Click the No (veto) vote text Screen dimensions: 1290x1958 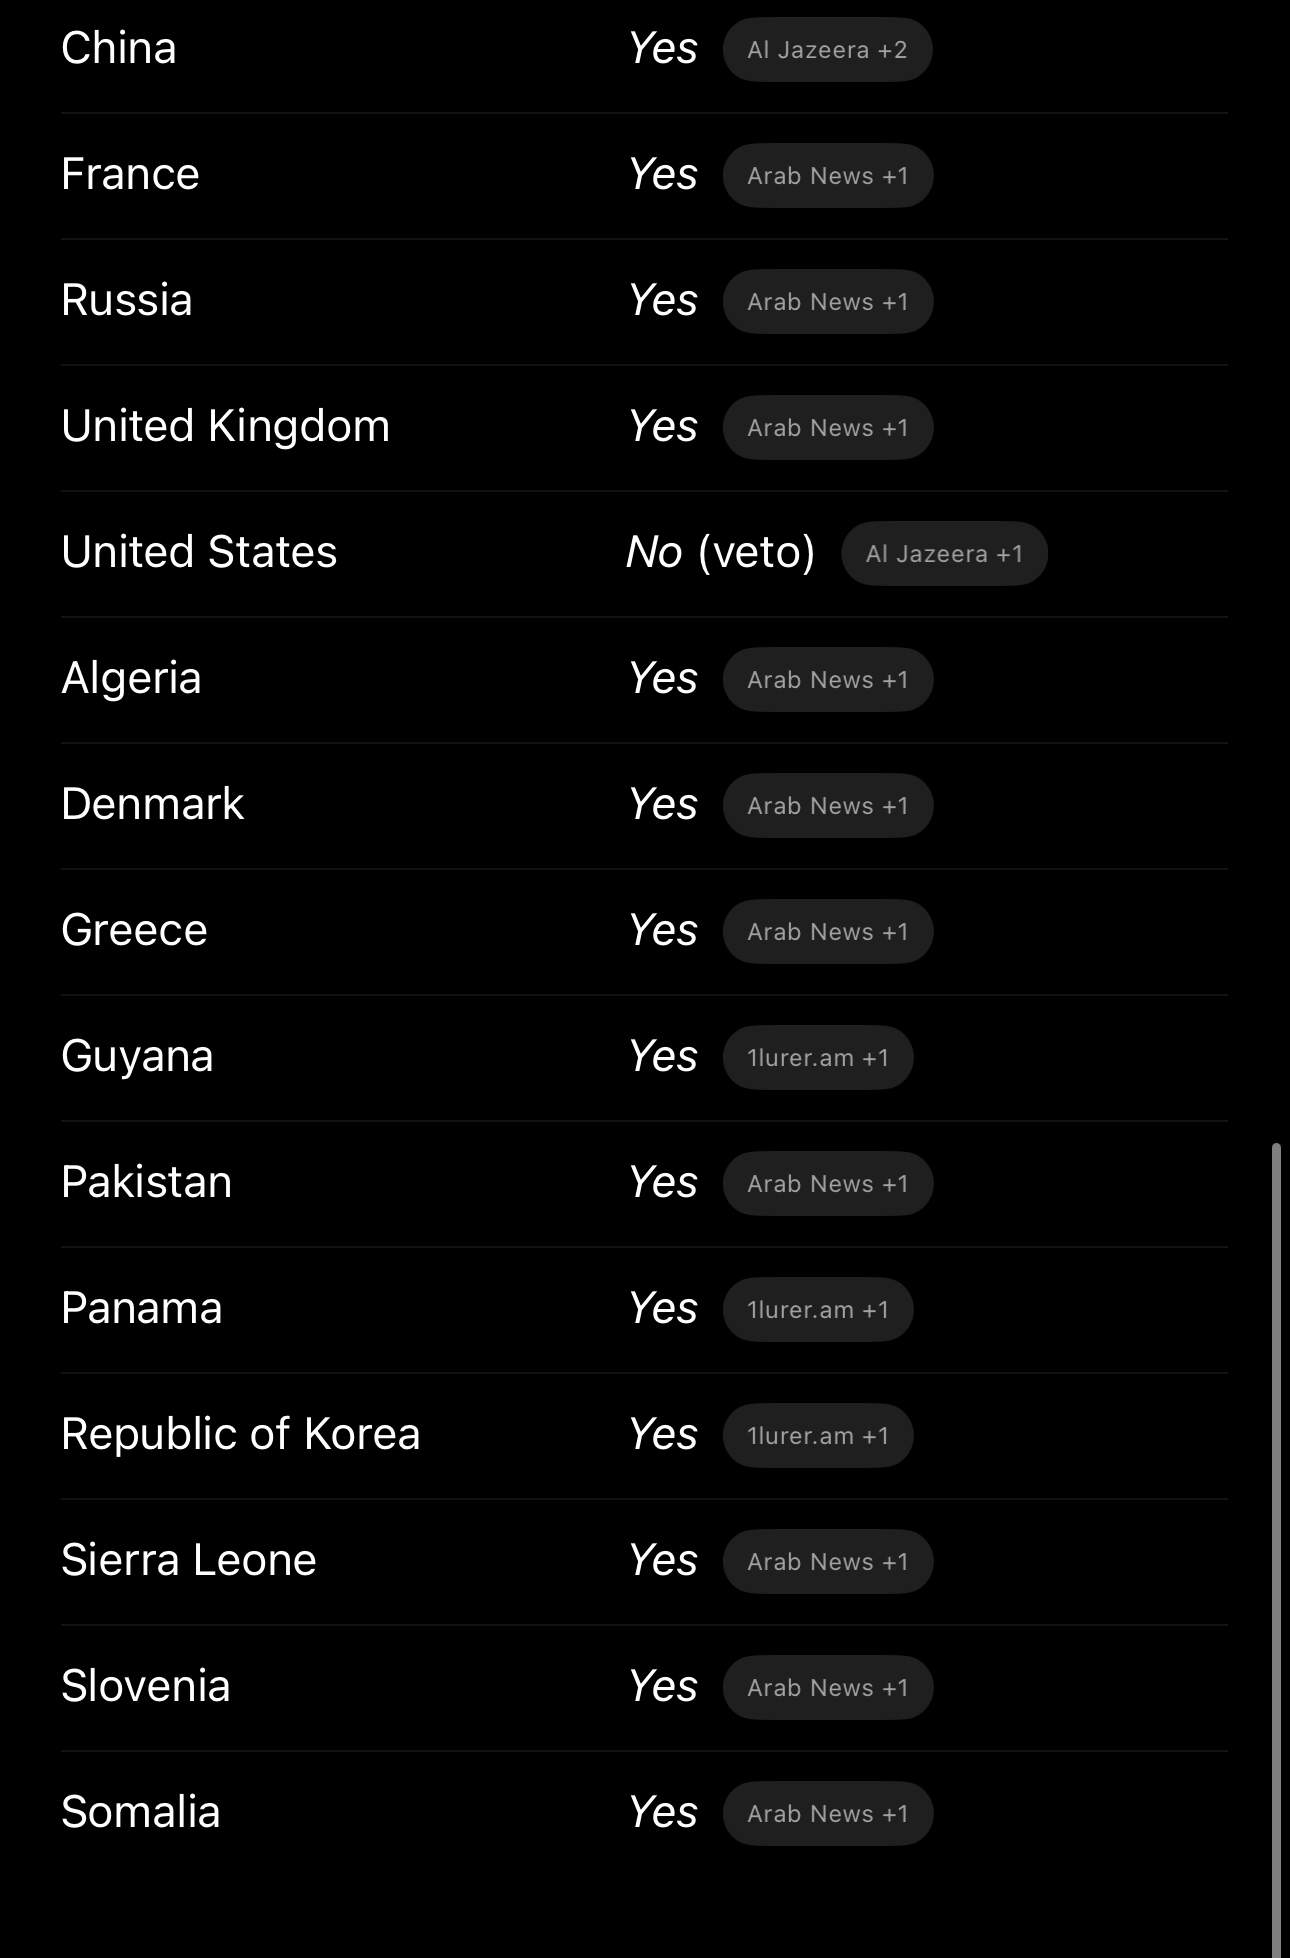tap(720, 552)
